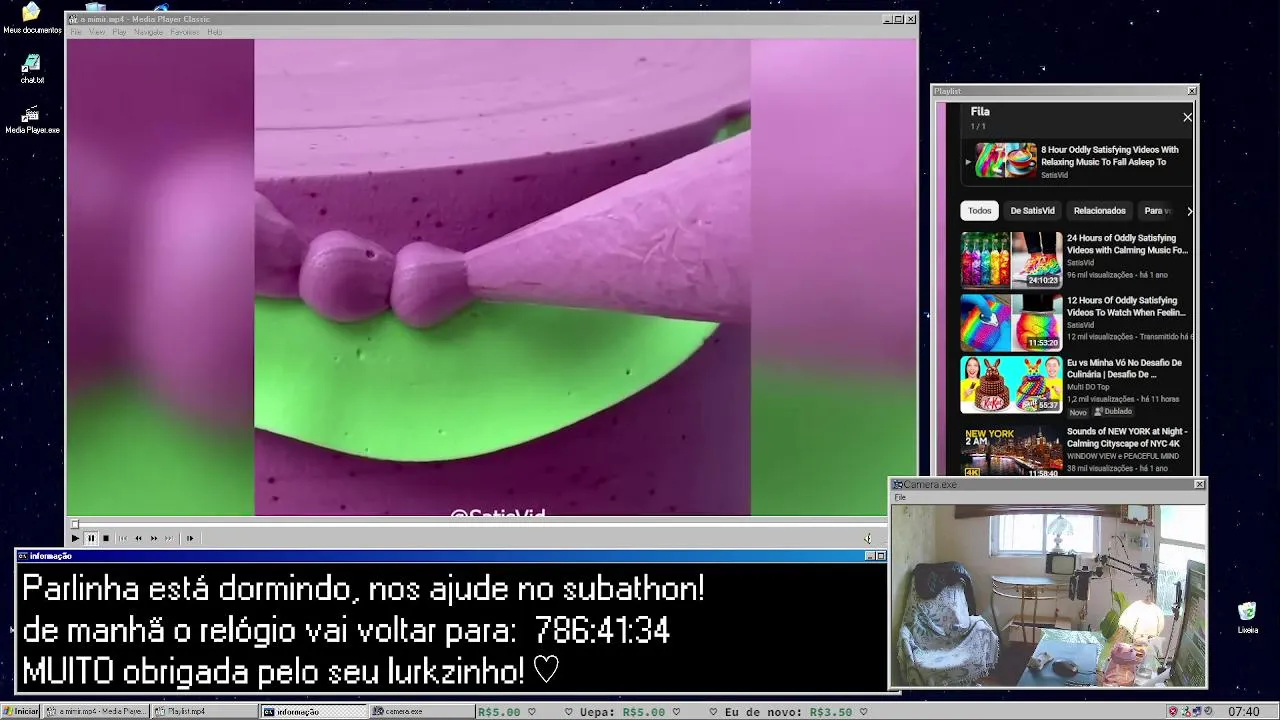Switch to camera.exe taskbar button

coord(422,712)
